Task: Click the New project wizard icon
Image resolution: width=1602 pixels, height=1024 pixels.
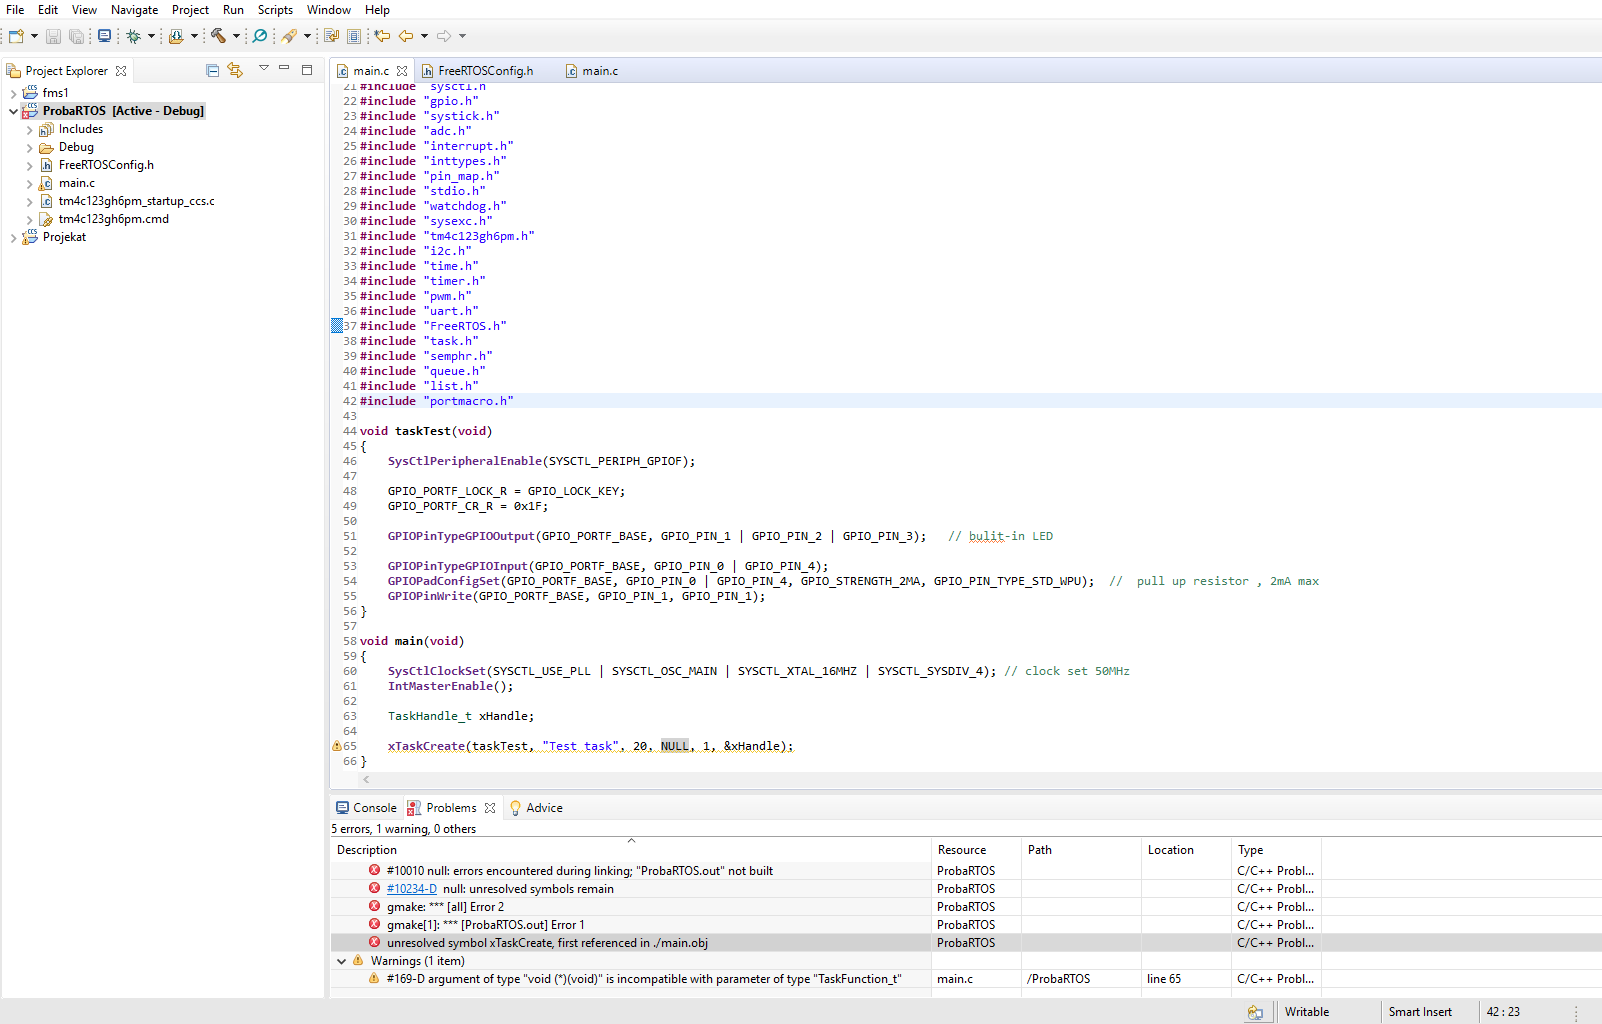Action: click(16, 36)
